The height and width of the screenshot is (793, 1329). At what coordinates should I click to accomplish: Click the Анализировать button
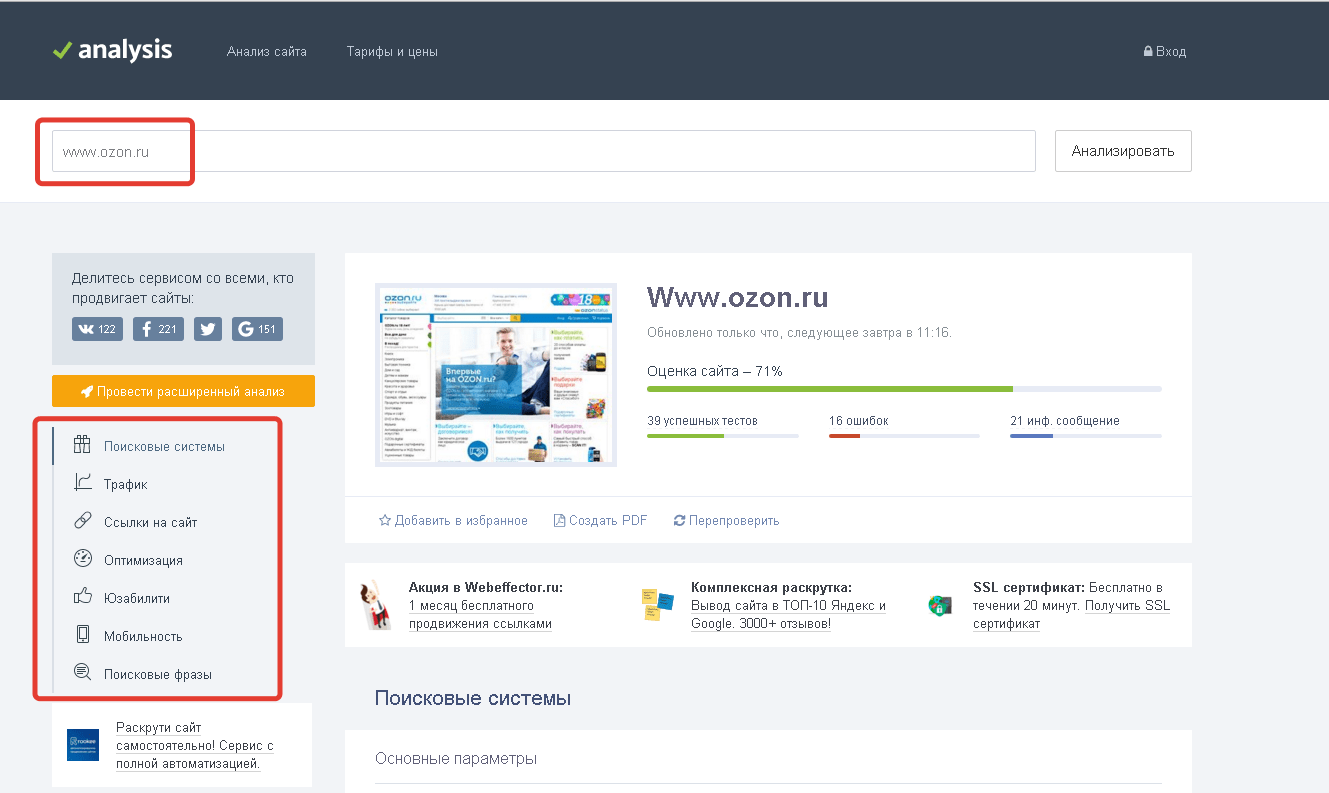1122,150
